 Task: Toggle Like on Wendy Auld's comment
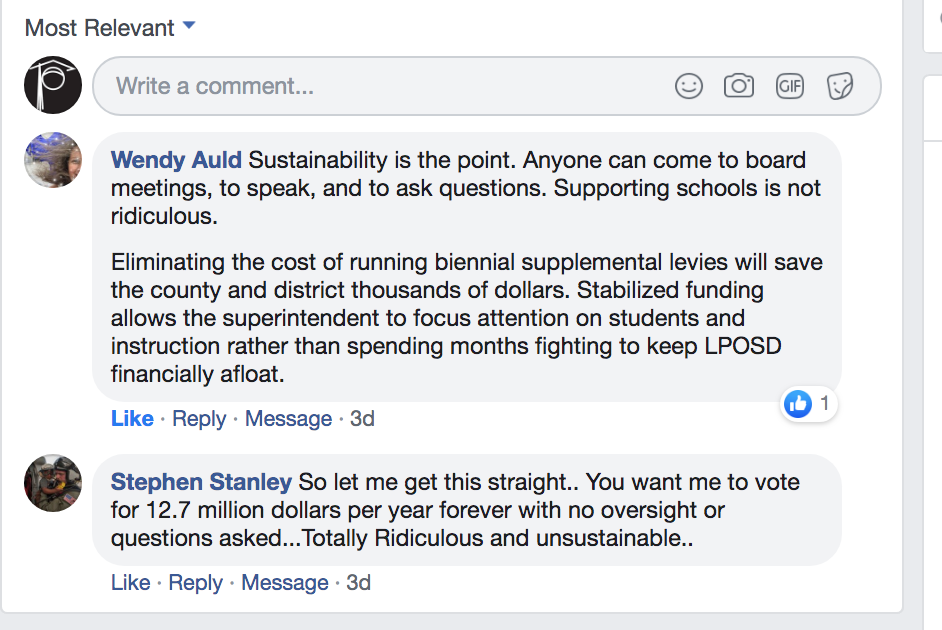(x=132, y=419)
